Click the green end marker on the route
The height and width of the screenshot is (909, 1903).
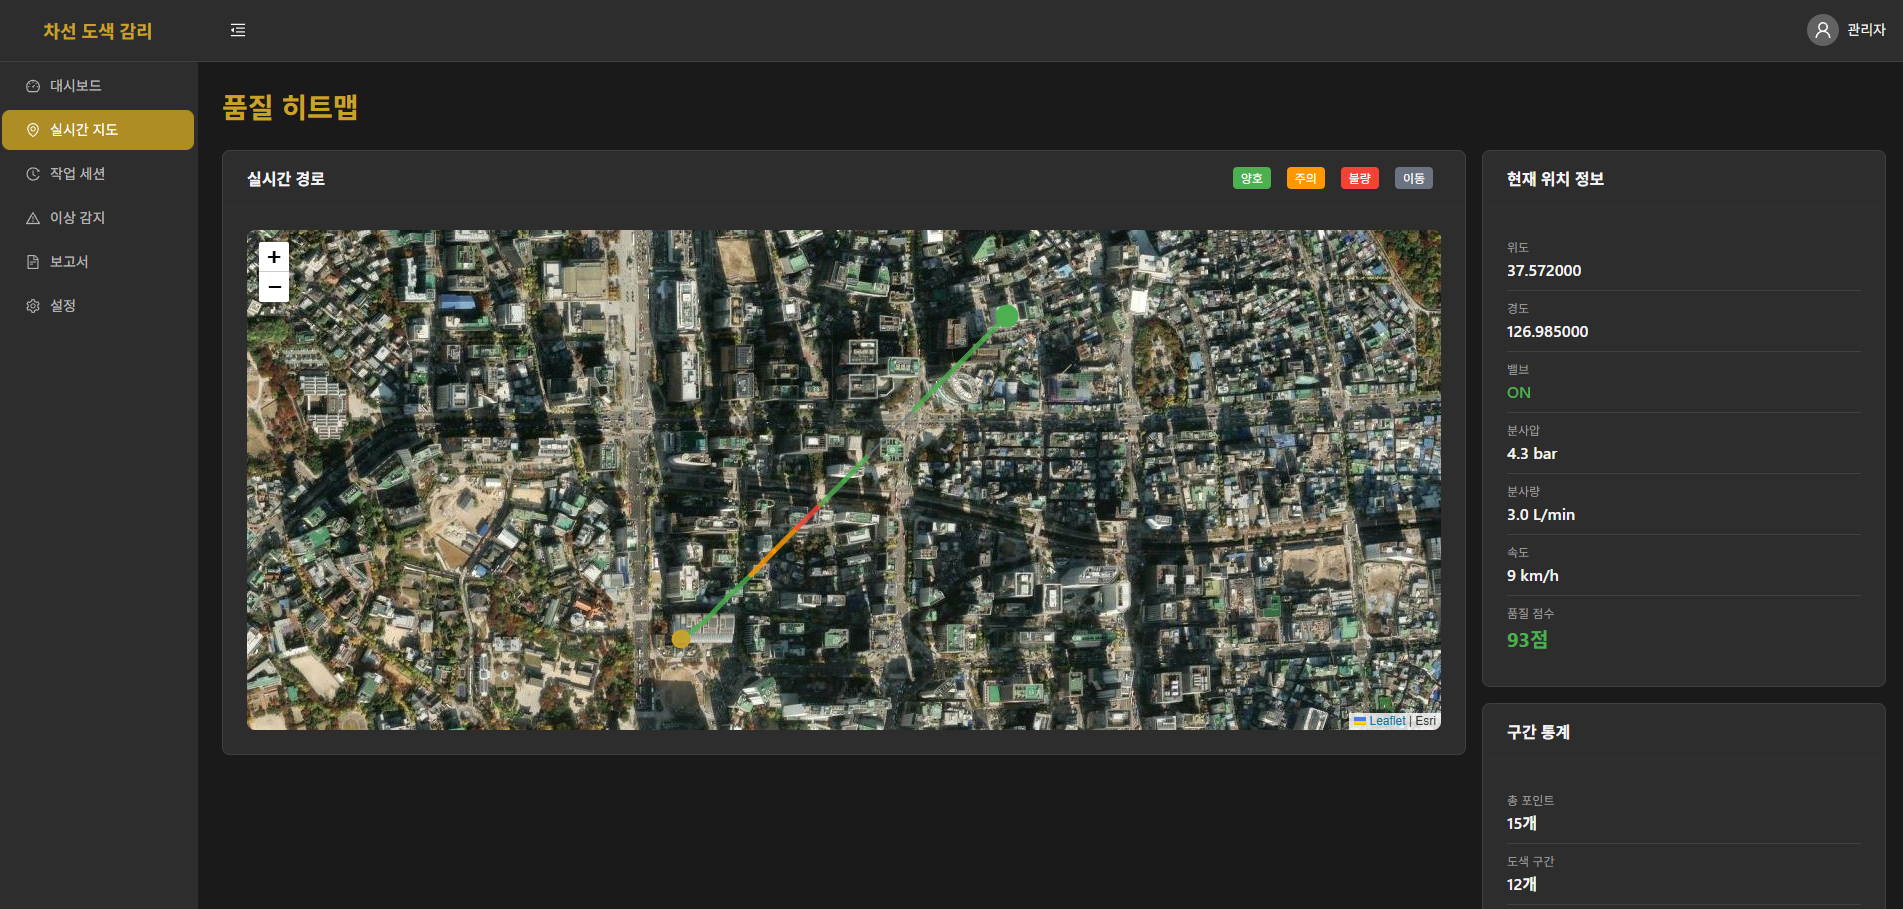[1007, 316]
